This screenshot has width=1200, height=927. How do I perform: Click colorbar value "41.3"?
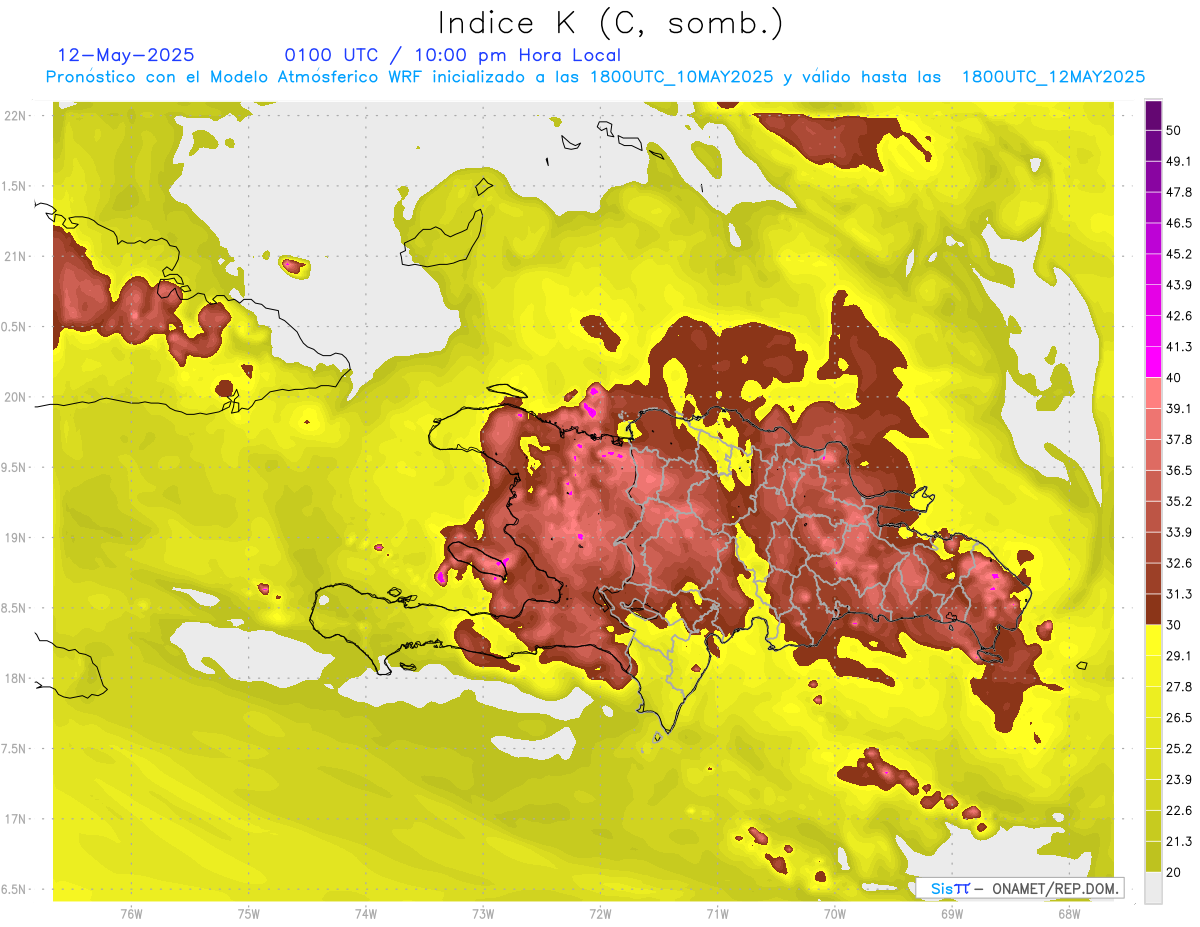point(1178,347)
